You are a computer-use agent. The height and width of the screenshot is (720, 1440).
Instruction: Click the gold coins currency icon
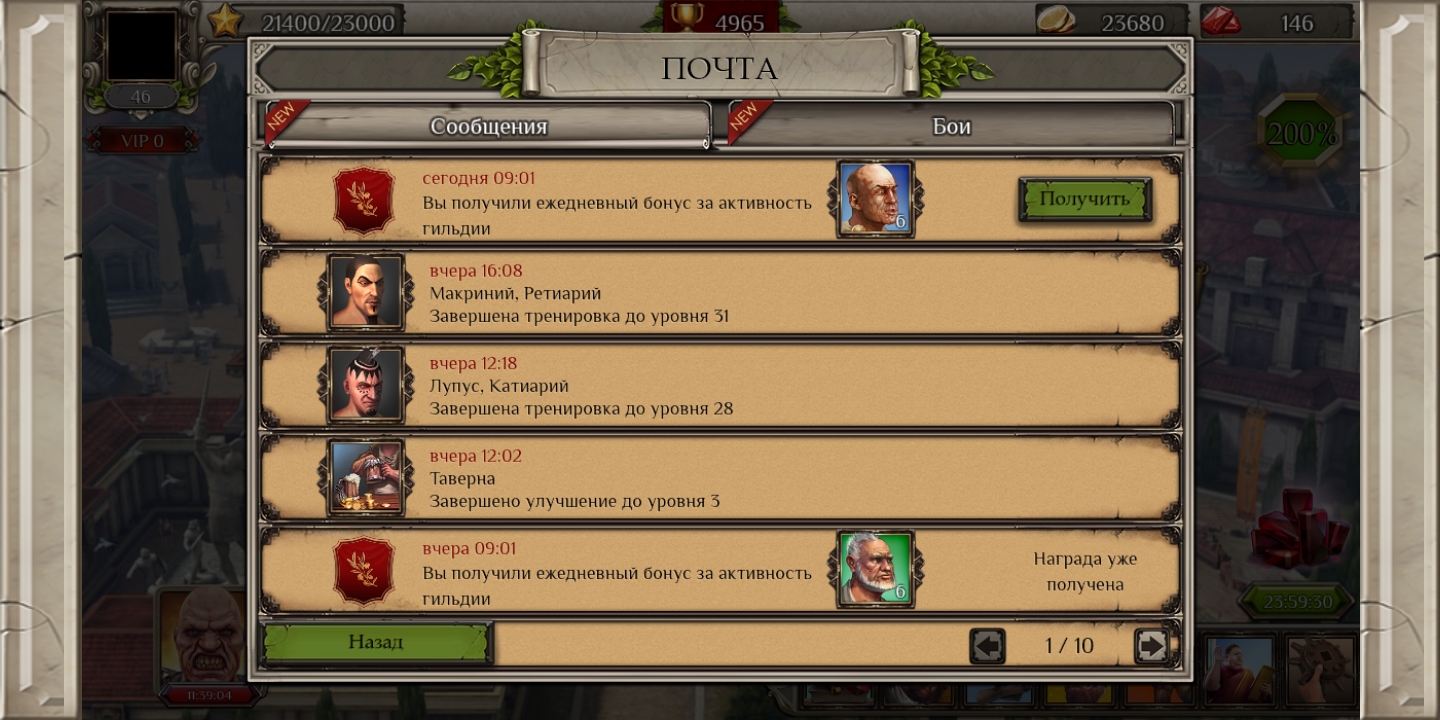1056,20
